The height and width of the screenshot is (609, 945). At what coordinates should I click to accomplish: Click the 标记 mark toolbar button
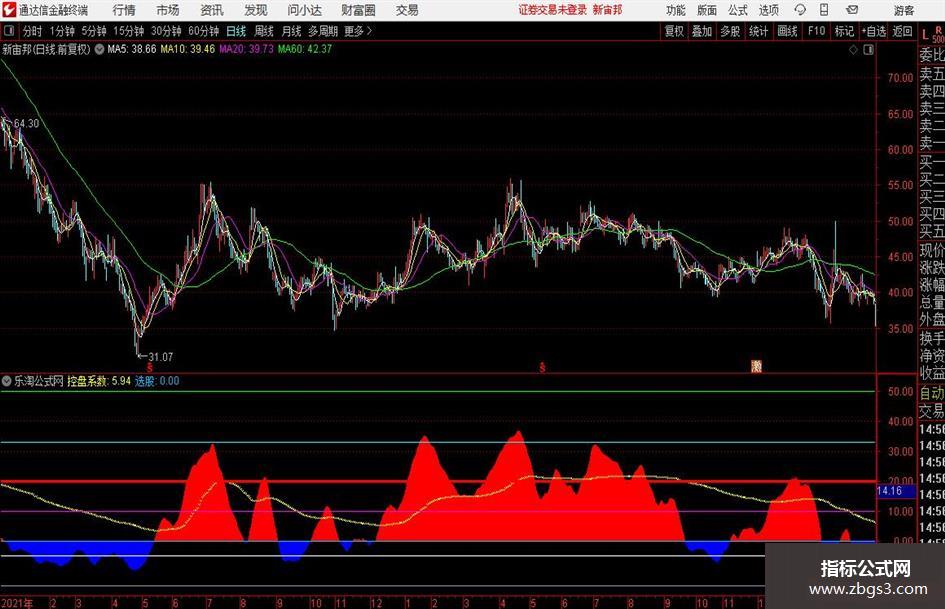click(x=844, y=31)
